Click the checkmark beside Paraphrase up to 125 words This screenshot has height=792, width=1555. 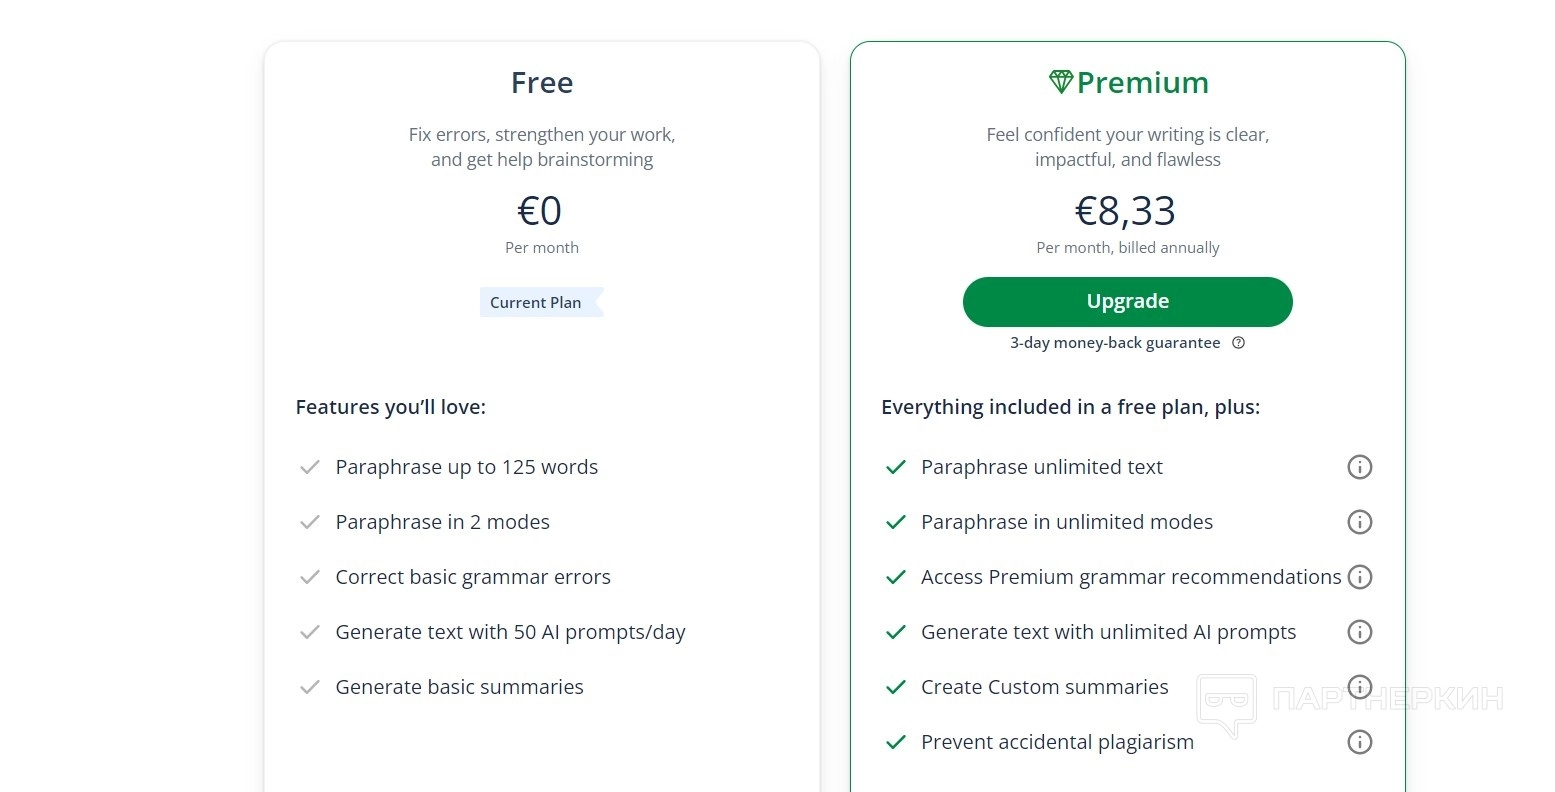[x=310, y=467]
